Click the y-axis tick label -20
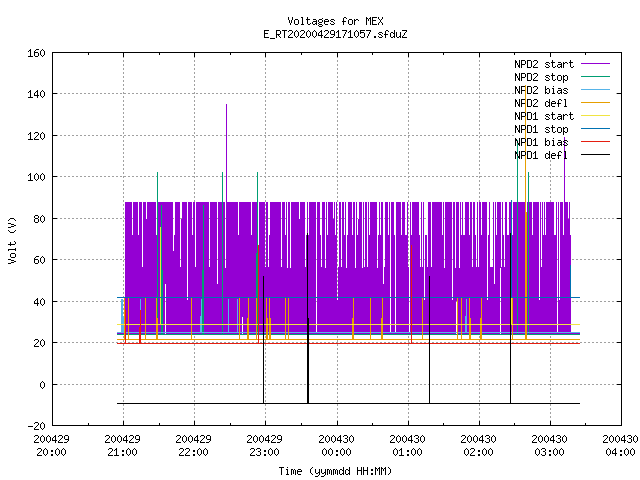 (x=36, y=426)
